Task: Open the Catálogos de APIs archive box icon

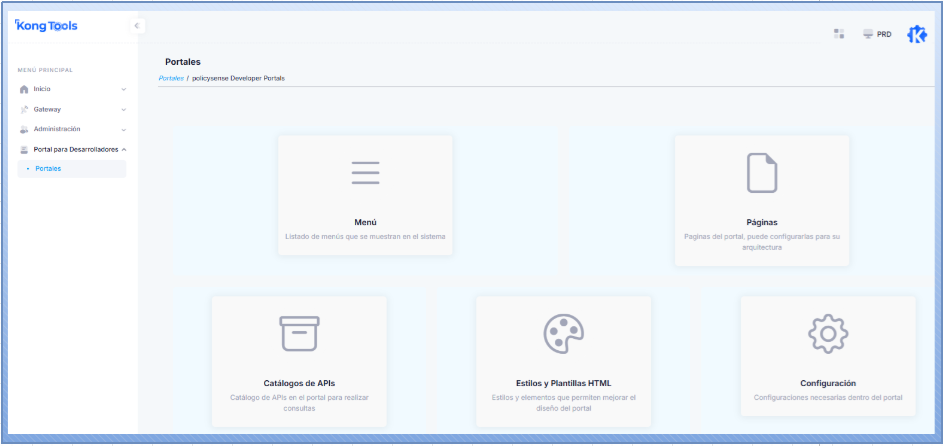Action: click(x=299, y=333)
